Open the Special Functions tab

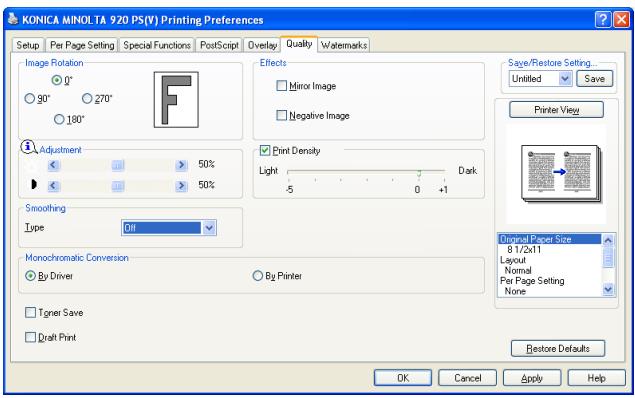tap(157, 45)
